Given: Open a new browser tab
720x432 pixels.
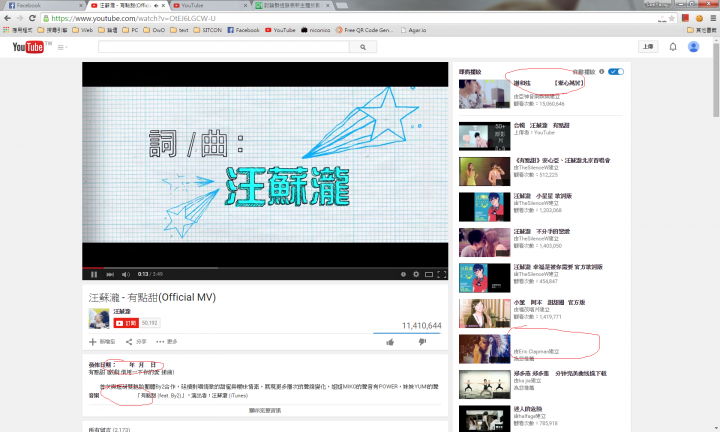Looking at the screenshot, I should click(342, 6).
